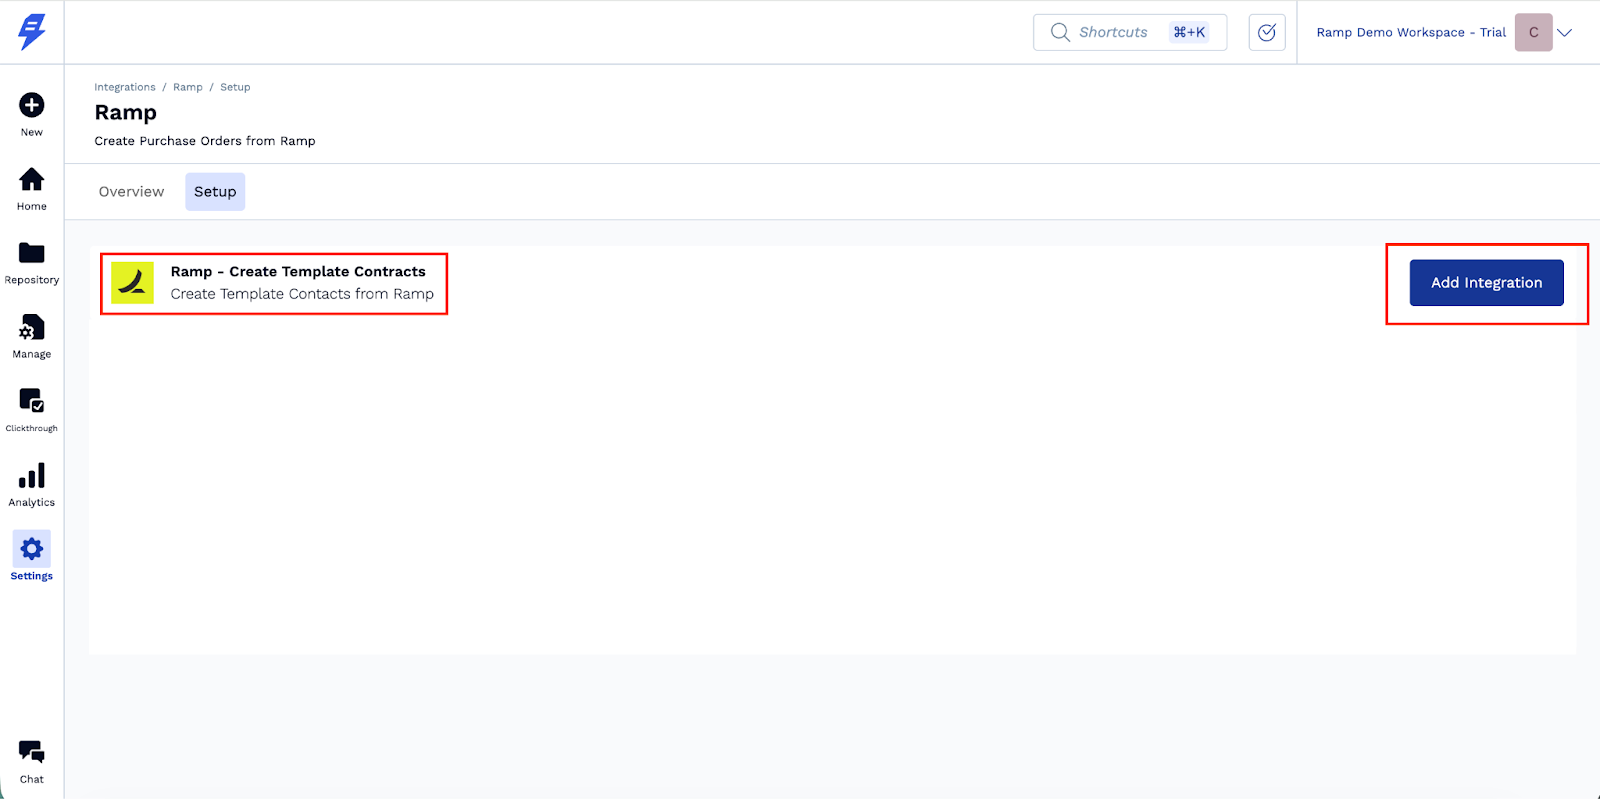Switch to the Overview tab
The height and width of the screenshot is (799, 1600).
131,192
